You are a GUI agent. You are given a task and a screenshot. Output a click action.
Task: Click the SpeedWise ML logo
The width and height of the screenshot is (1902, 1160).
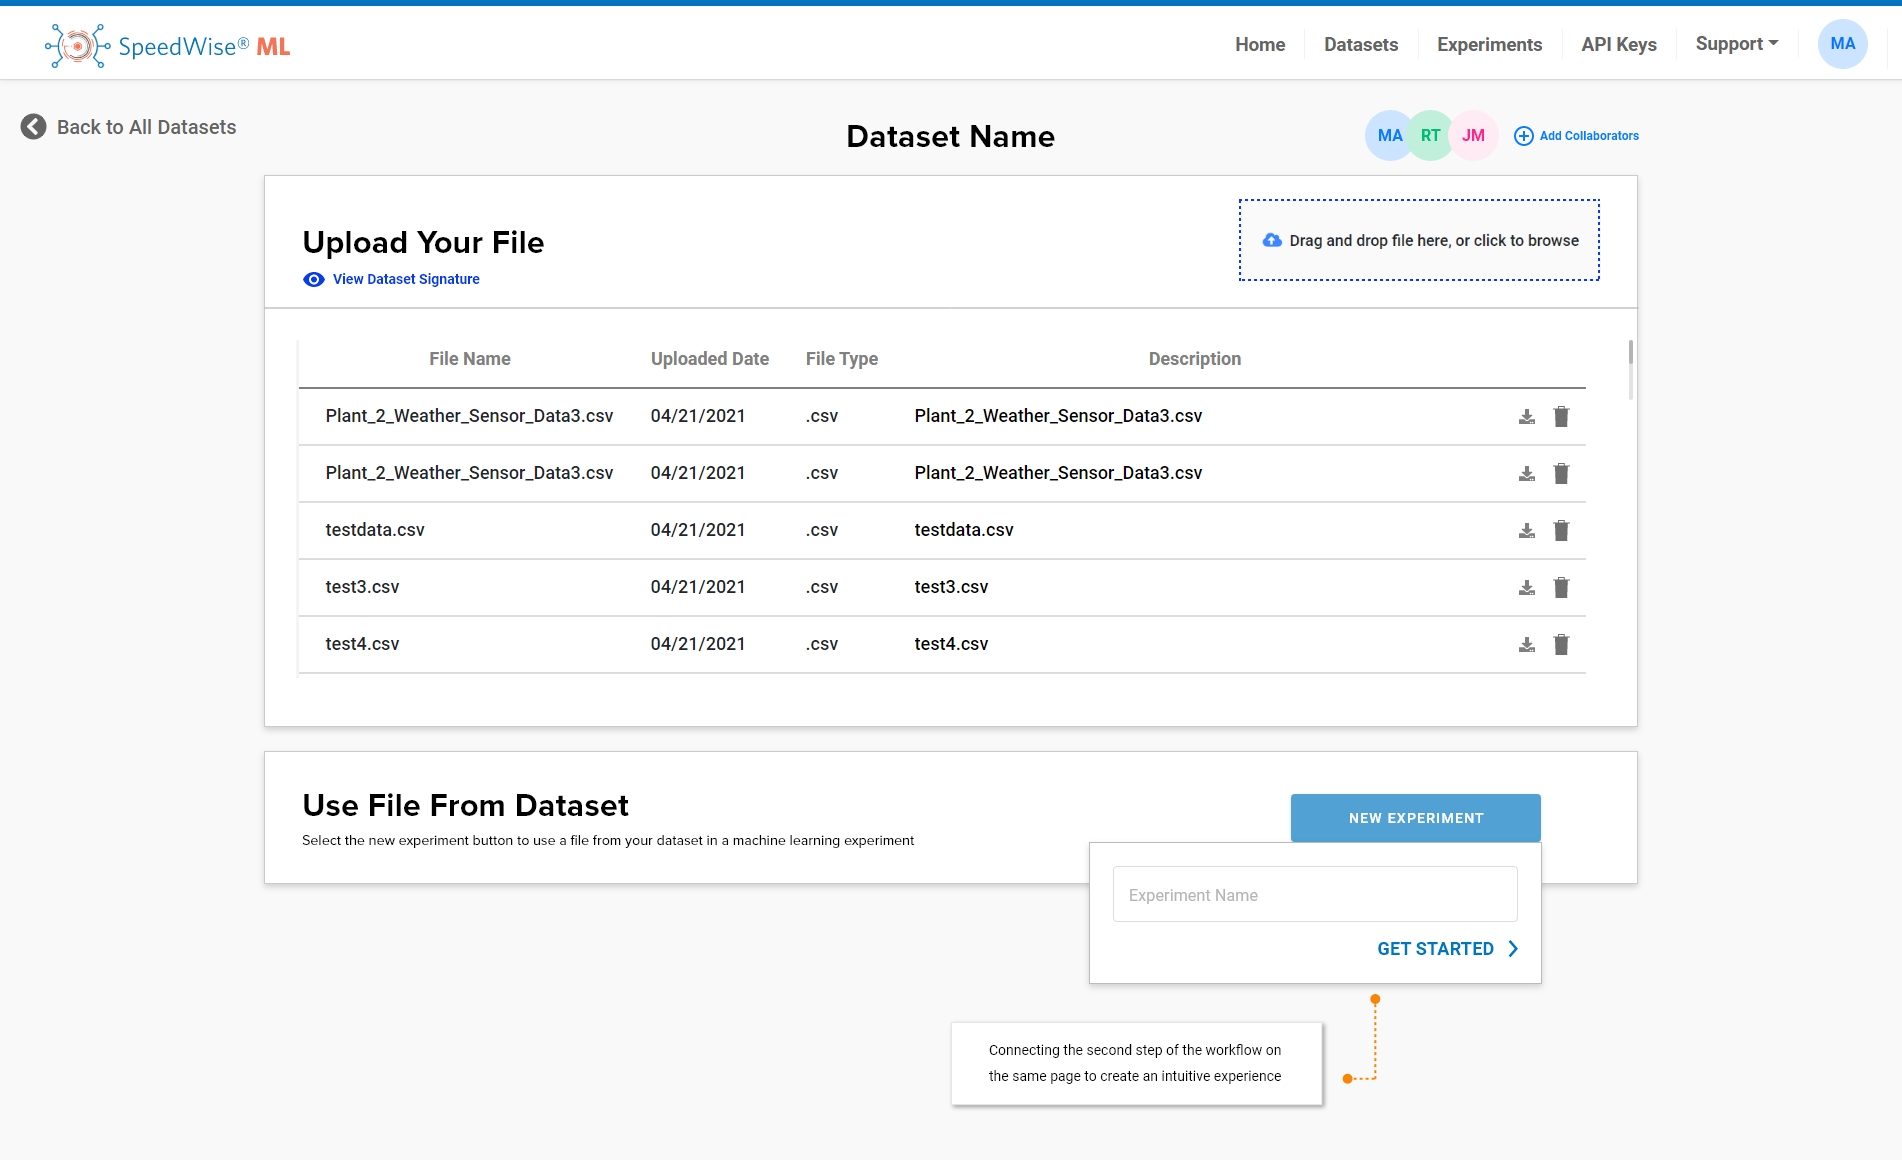point(168,46)
